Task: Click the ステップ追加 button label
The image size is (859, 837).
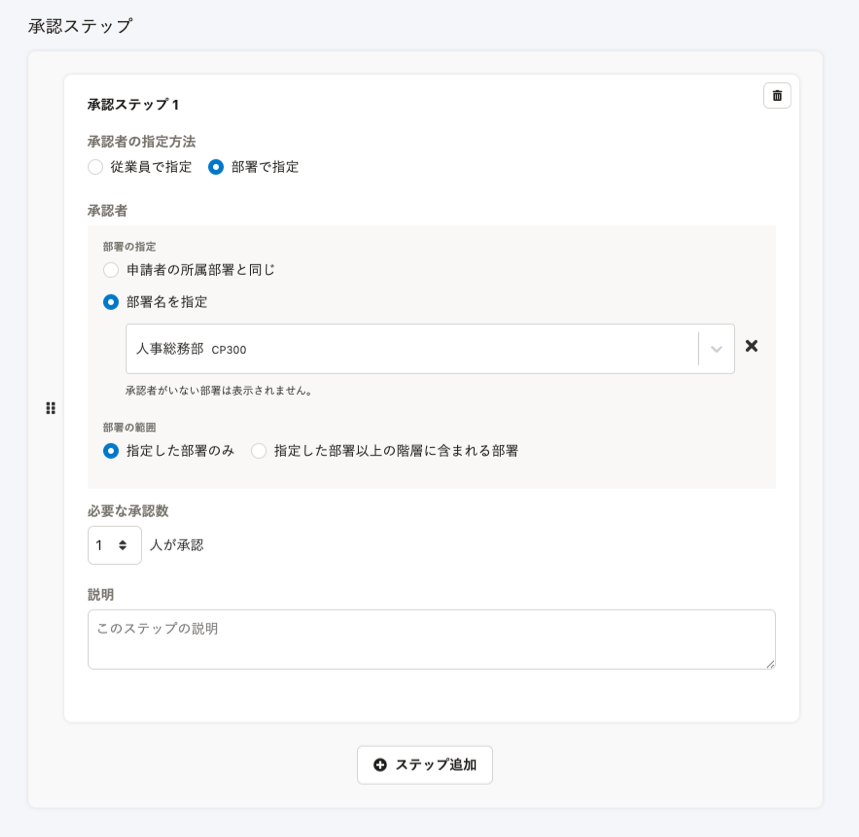Action: point(436,765)
